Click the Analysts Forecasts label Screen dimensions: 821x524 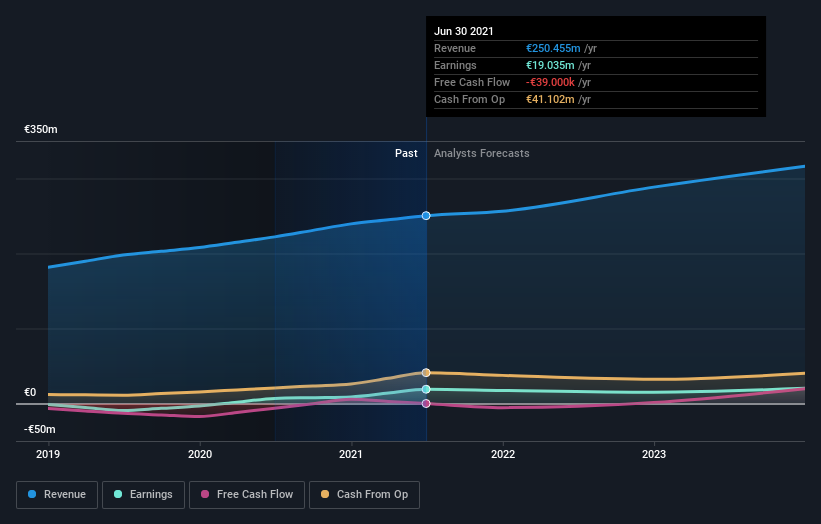pos(482,153)
